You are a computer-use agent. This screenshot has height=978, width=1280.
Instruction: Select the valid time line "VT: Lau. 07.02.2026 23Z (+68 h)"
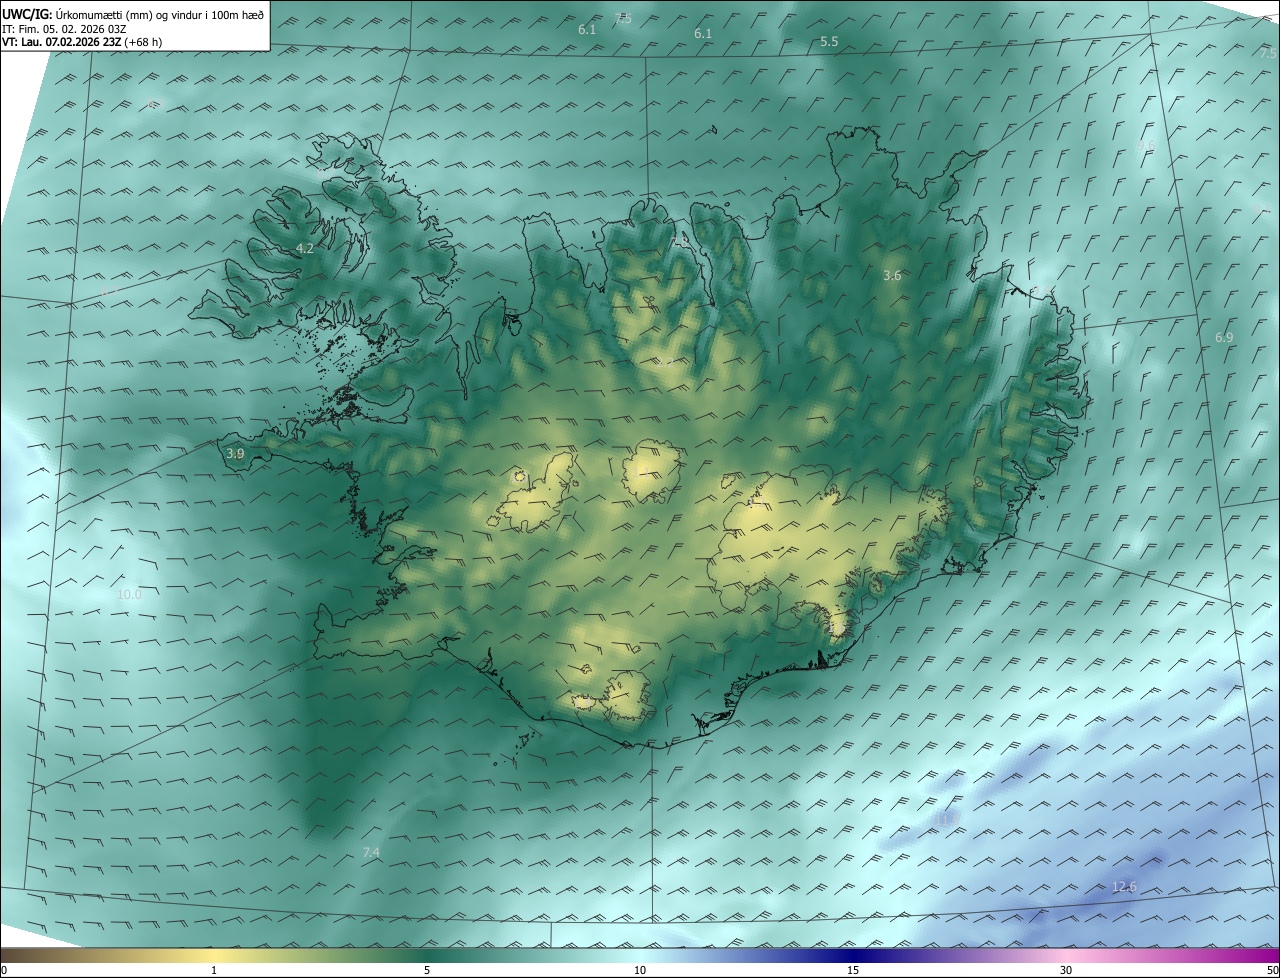(82, 42)
